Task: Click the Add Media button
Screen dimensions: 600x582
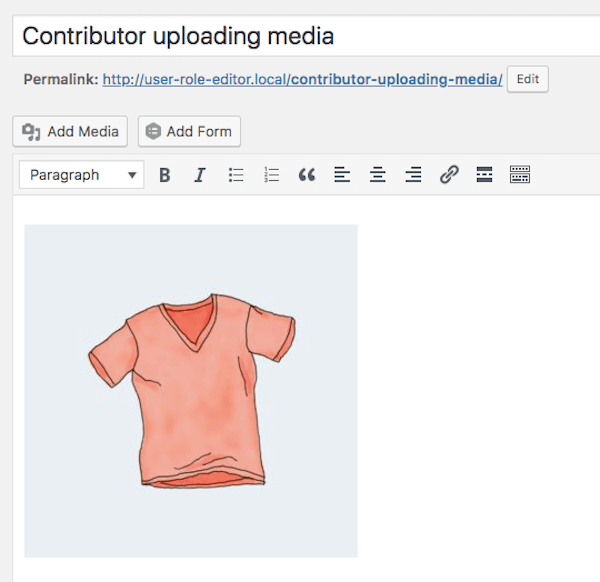Action: click(70, 132)
